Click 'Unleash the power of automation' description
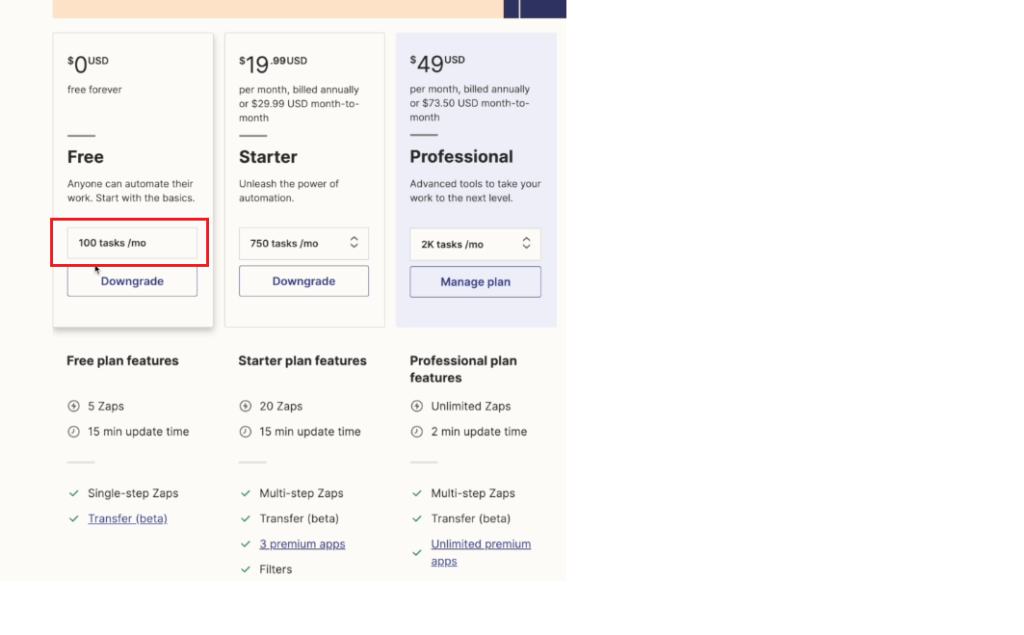This screenshot has width=1024, height=635. pos(289,191)
